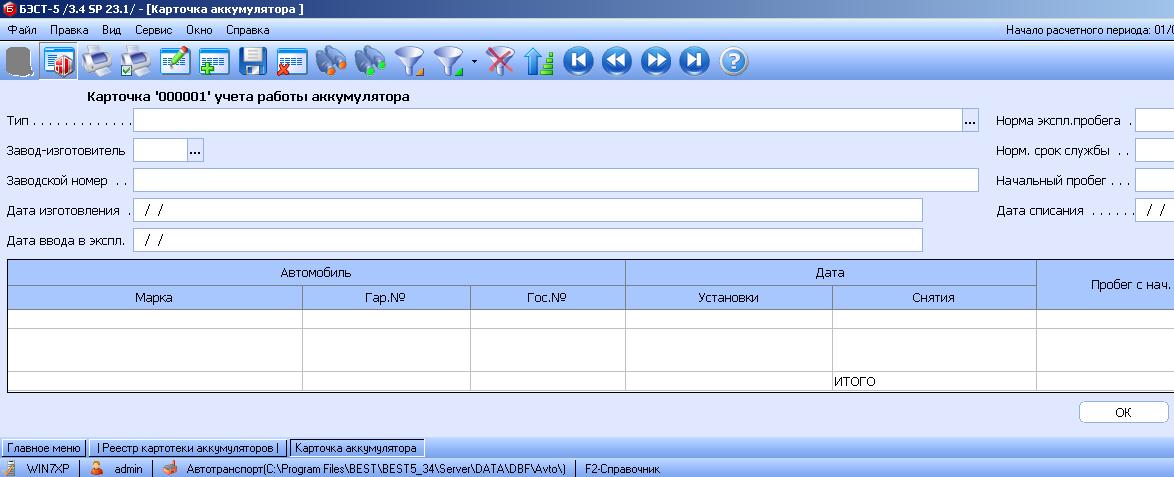The height and width of the screenshot is (477, 1174).
Task: Click the delete record red X icon
Action: click(x=291, y=62)
